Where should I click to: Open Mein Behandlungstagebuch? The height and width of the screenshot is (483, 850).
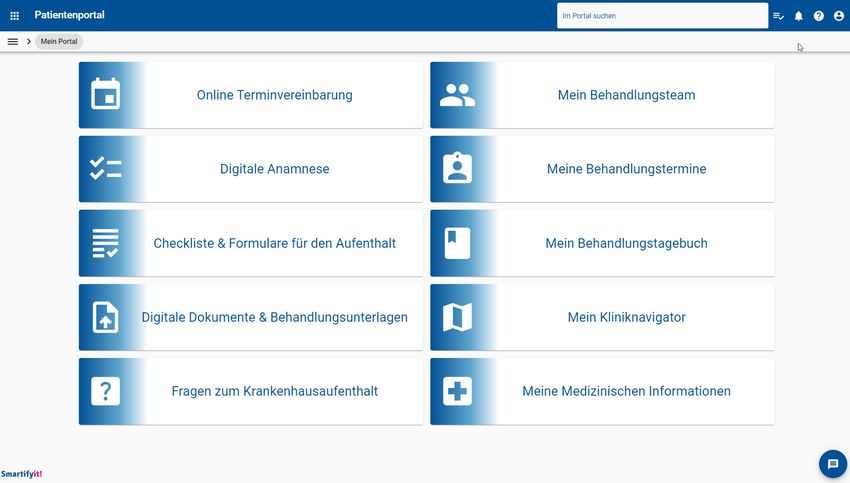coord(626,243)
